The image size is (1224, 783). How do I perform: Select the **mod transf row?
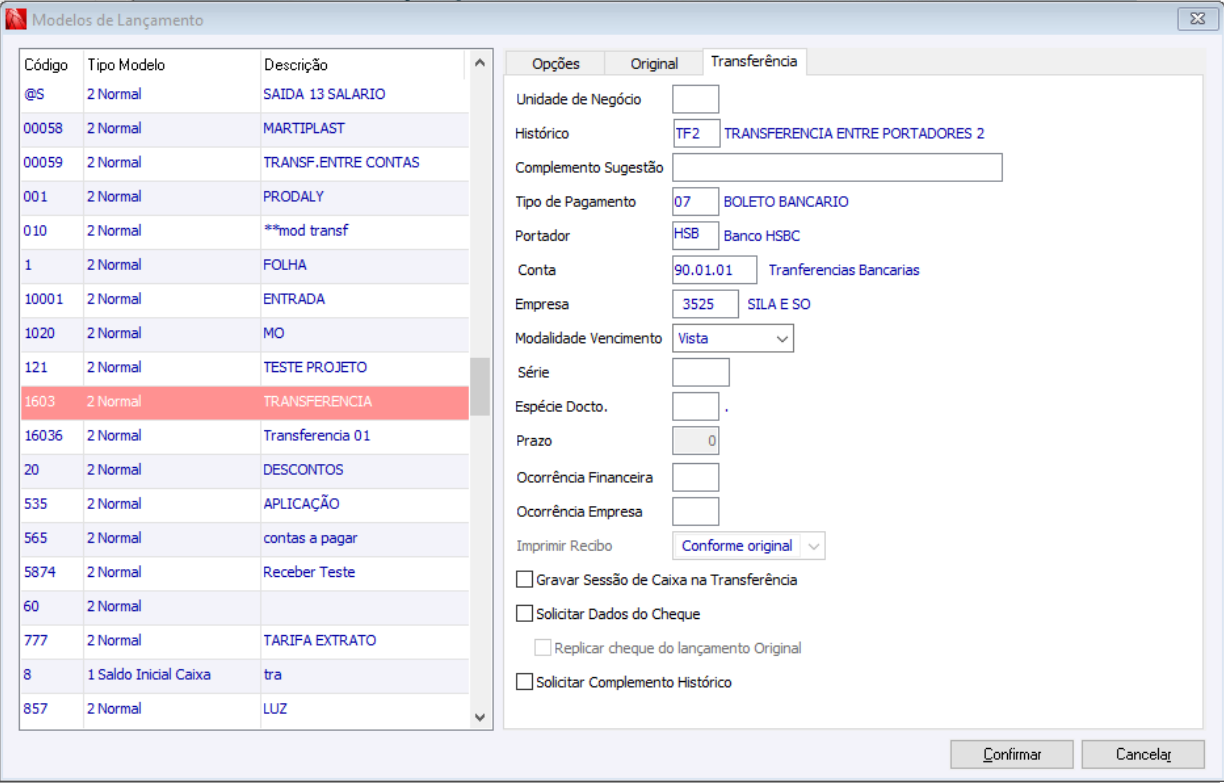point(245,230)
